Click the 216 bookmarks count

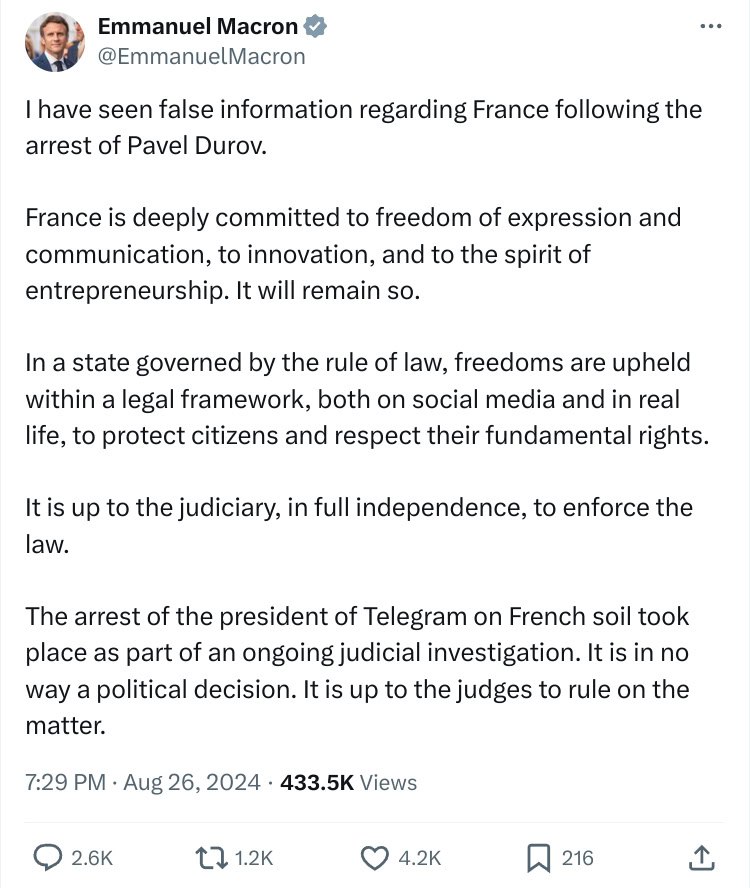tap(577, 858)
